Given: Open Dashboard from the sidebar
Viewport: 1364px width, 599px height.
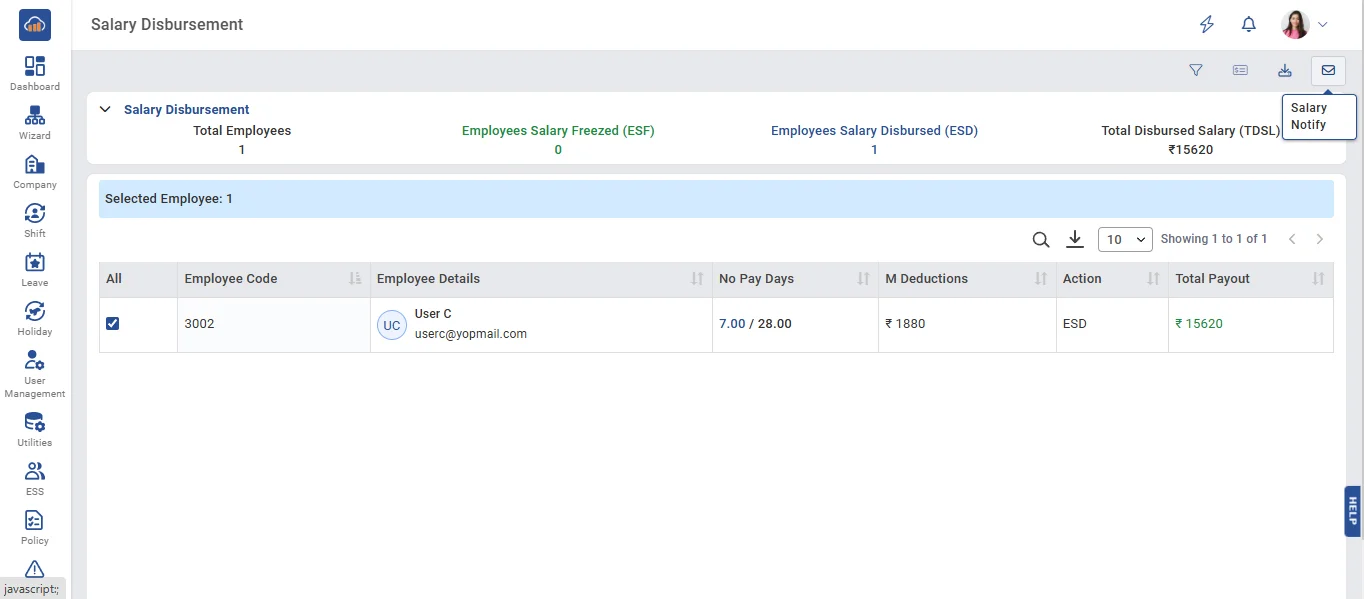Looking at the screenshot, I should click(x=35, y=73).
